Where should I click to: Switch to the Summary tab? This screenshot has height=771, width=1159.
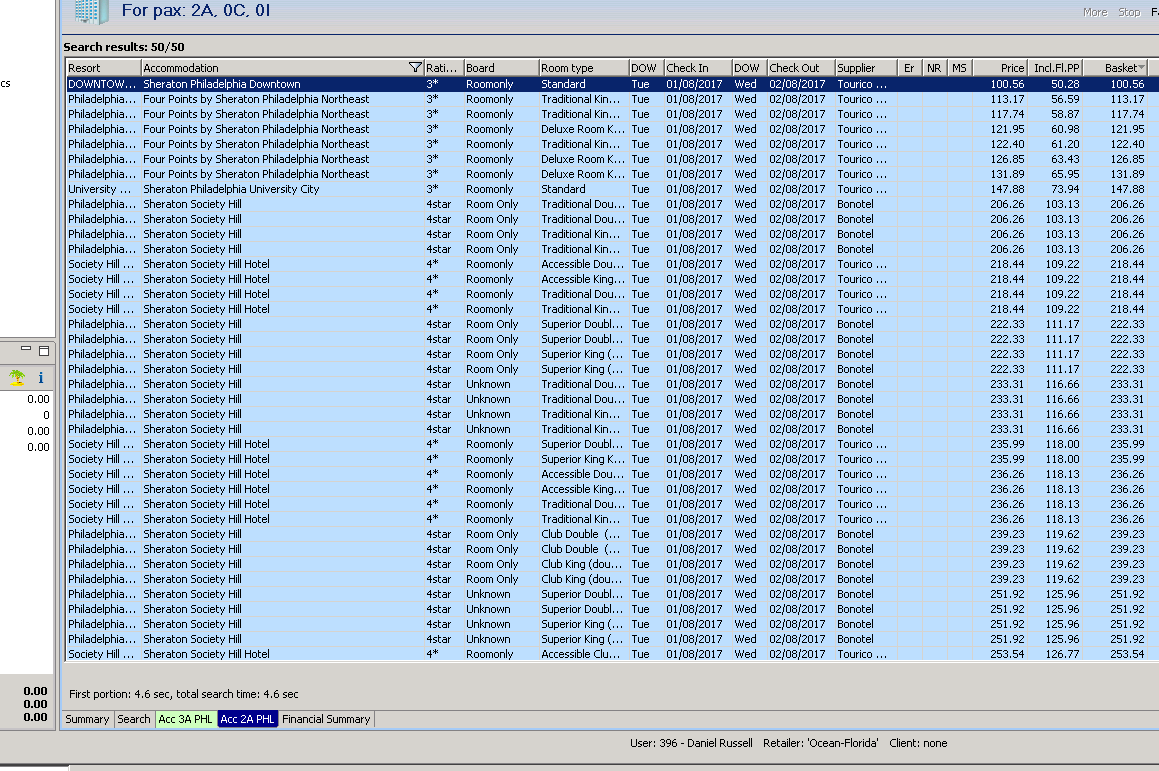click(x=87, y=719)
